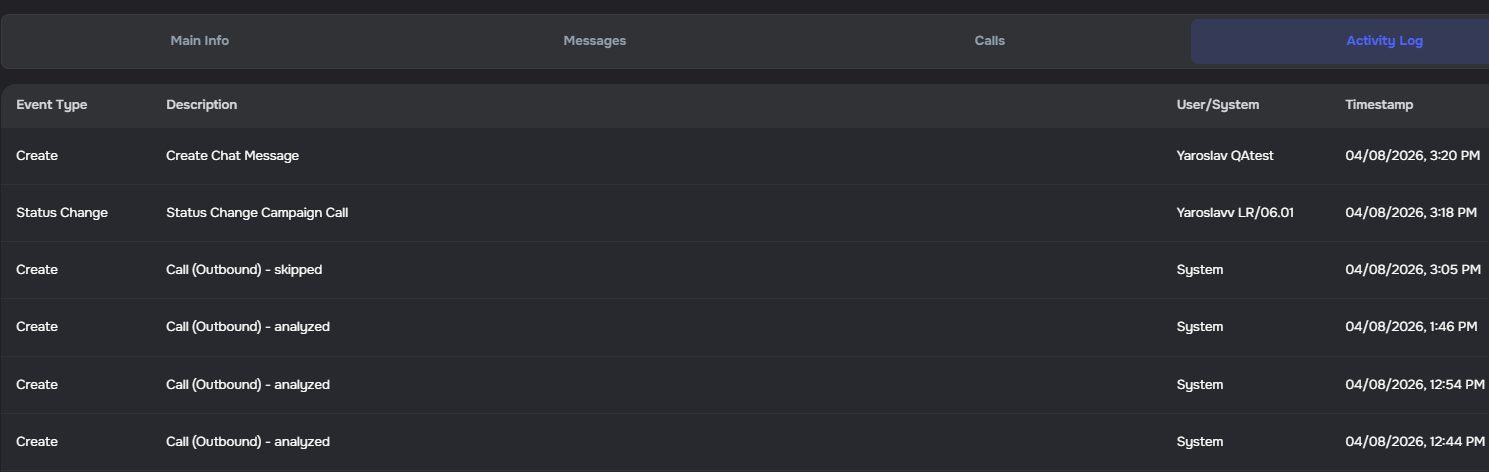The image size is (1489, 472).
Task: Click the Description column header
Action: point(202,105)
